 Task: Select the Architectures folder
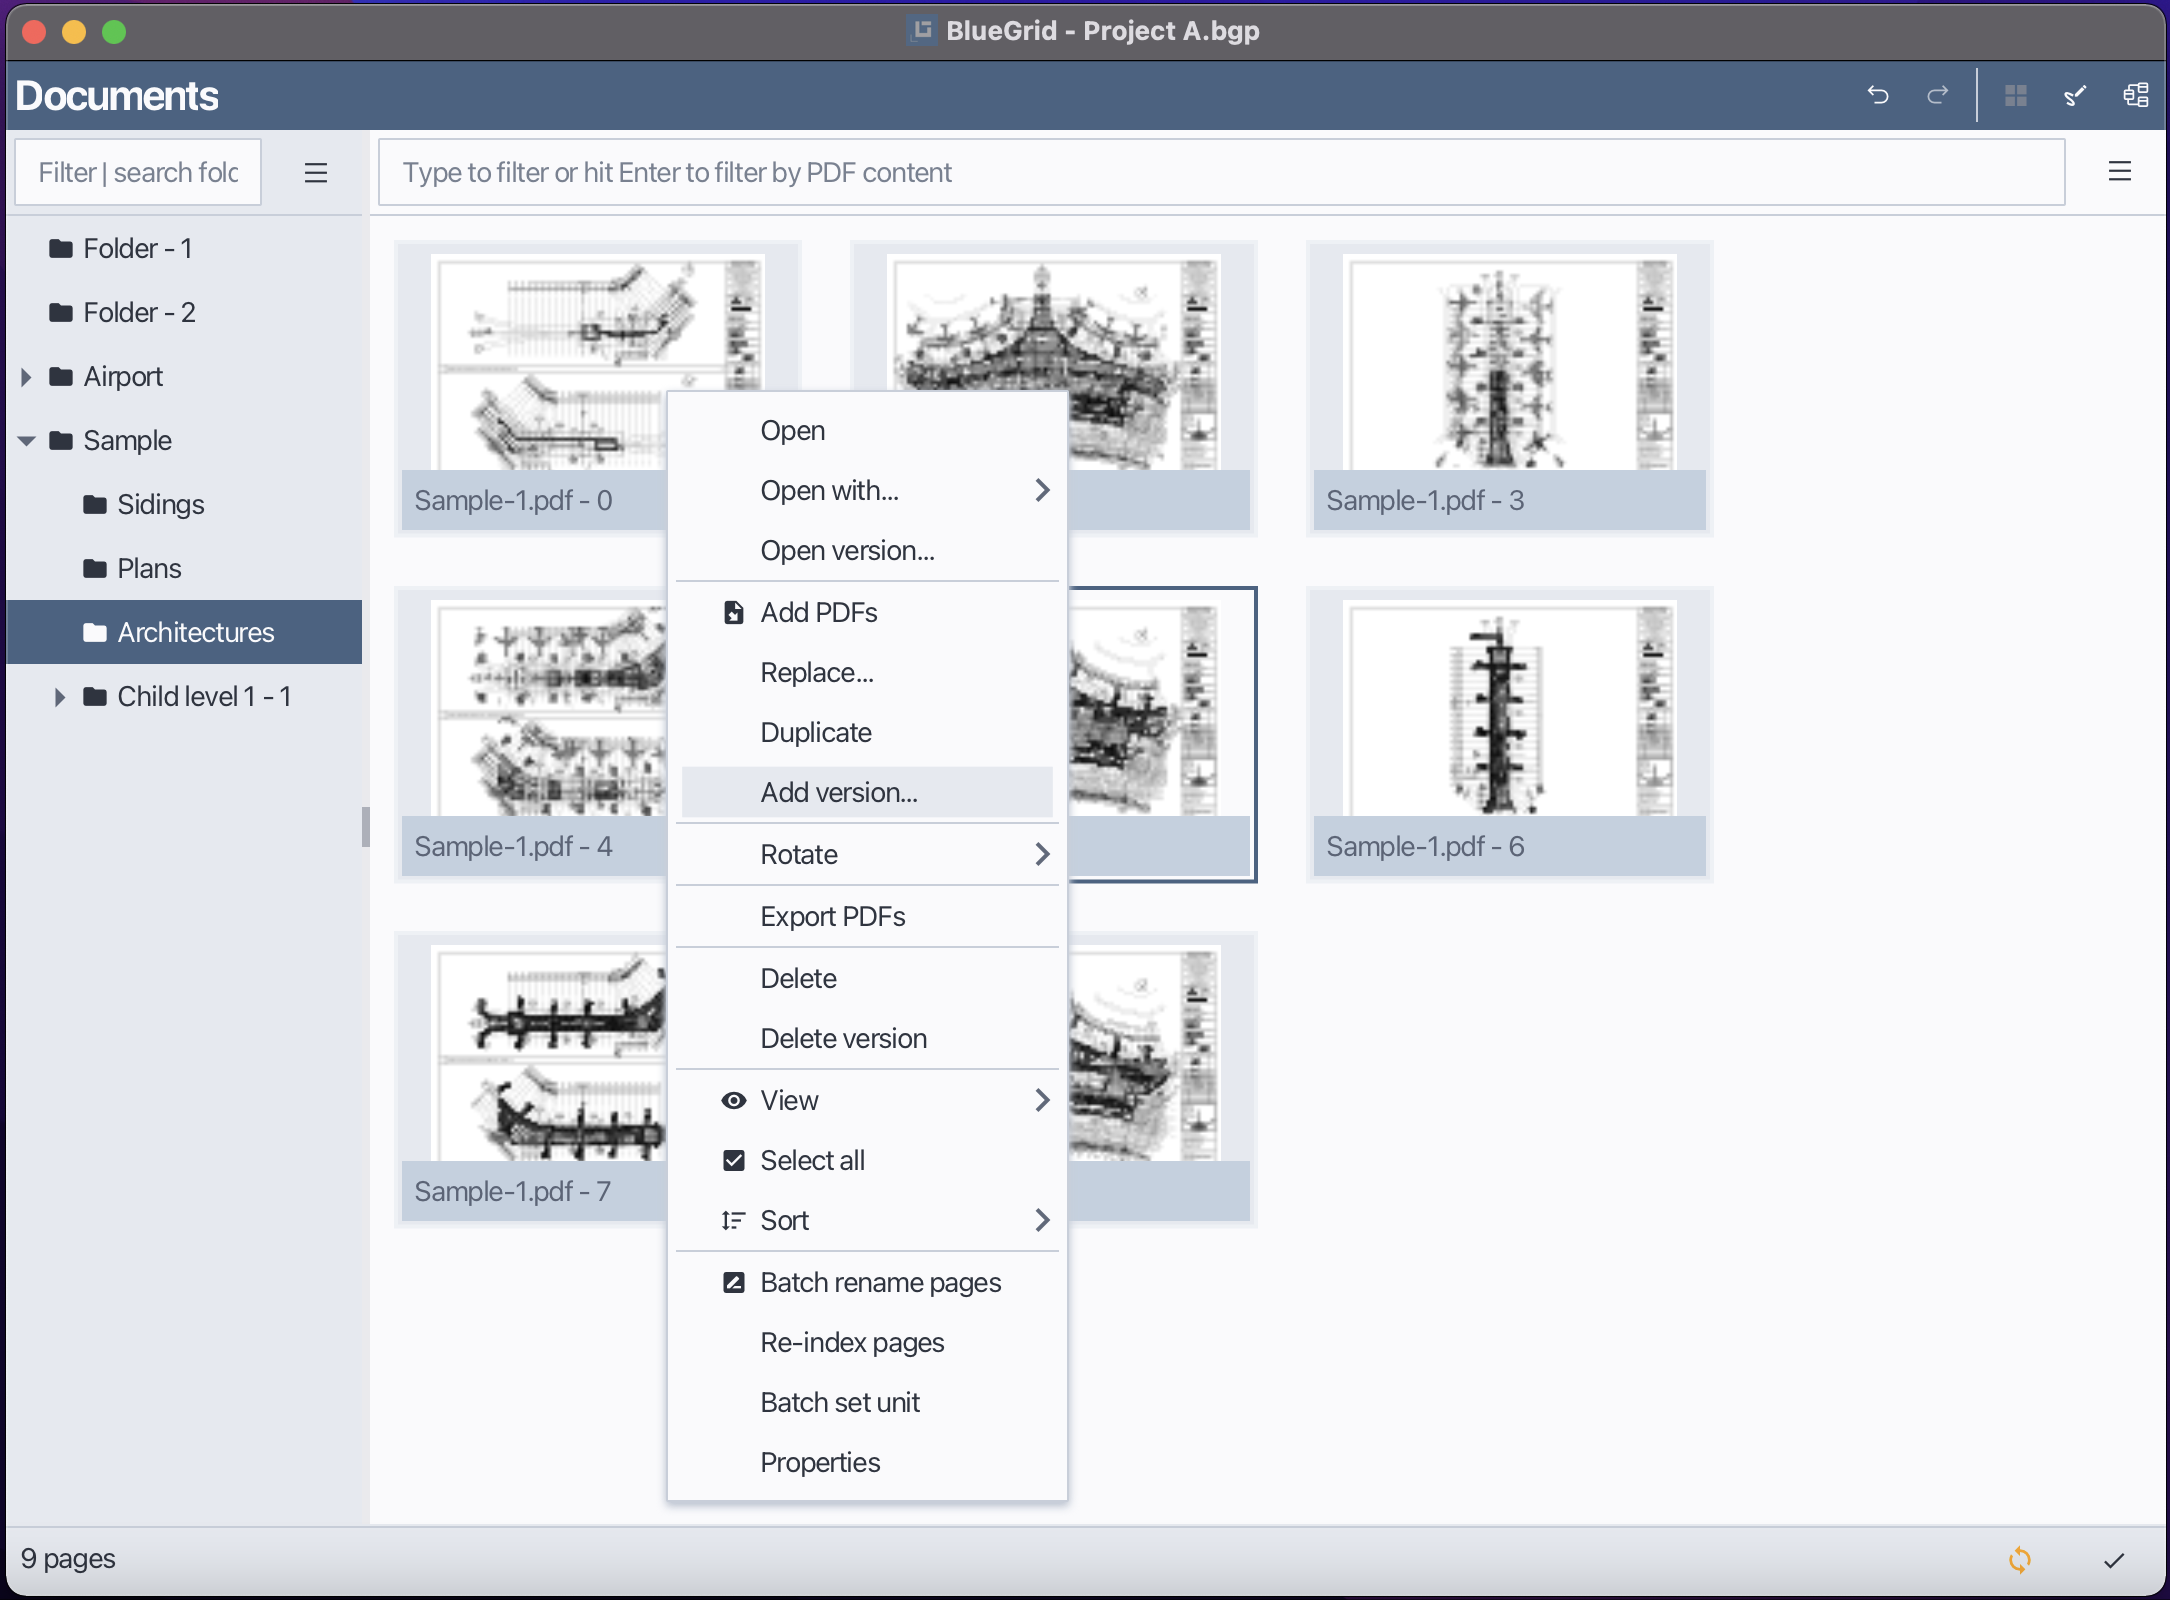click(x=196, y=632)
